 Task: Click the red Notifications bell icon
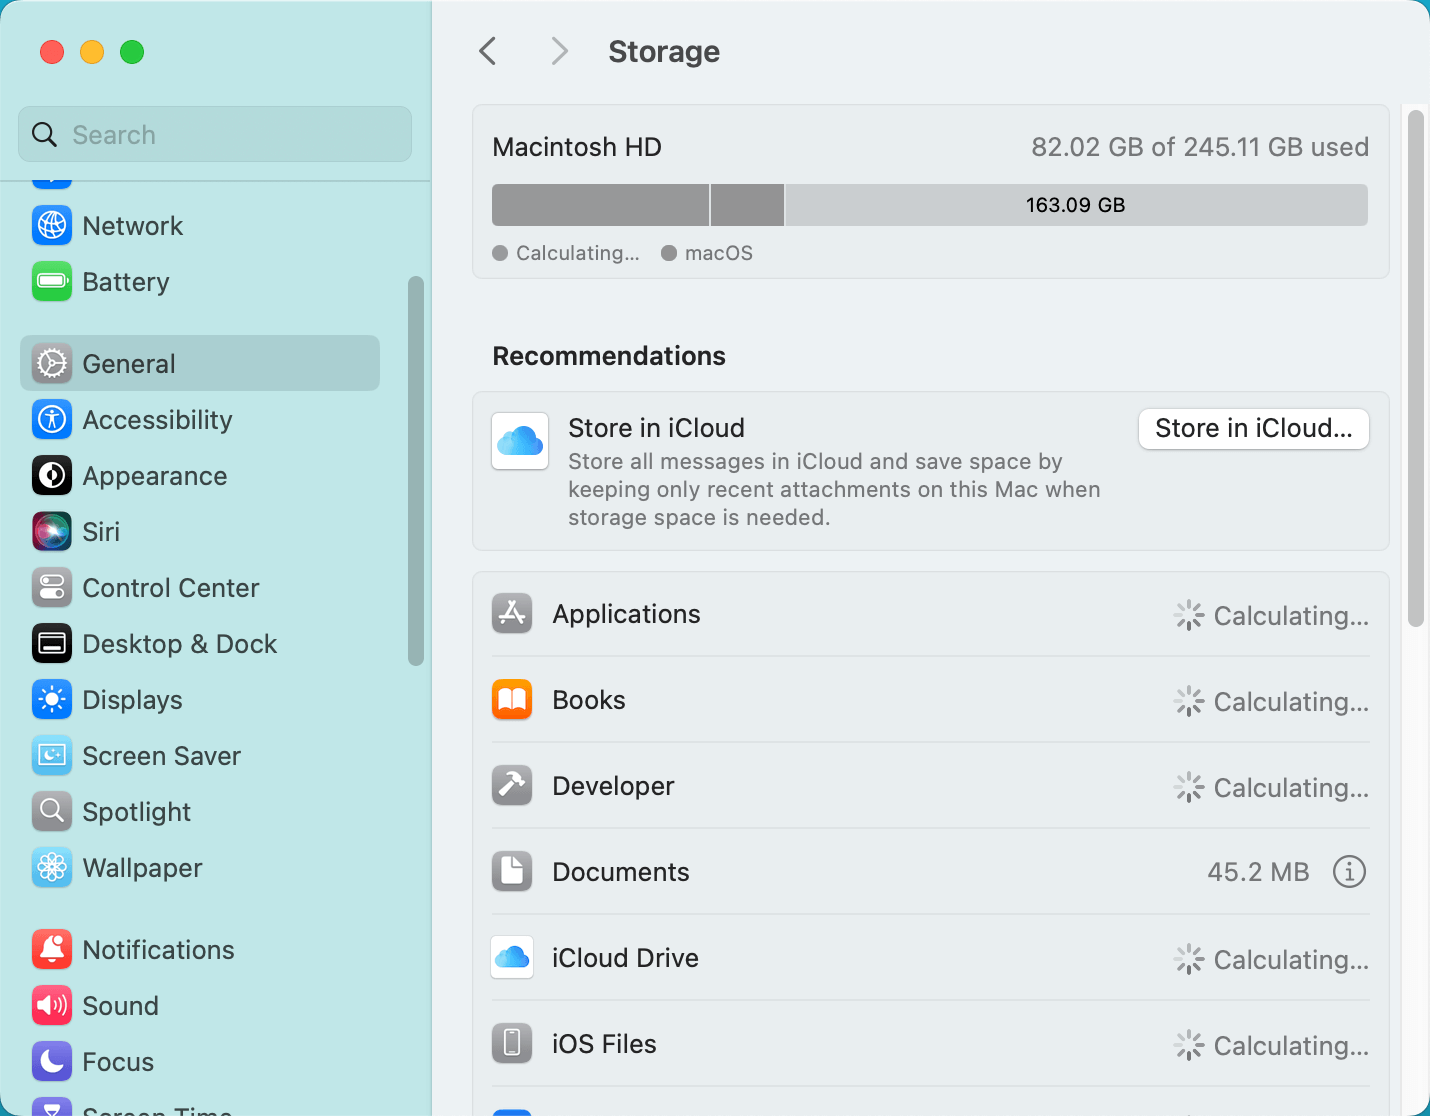(52, 950)
